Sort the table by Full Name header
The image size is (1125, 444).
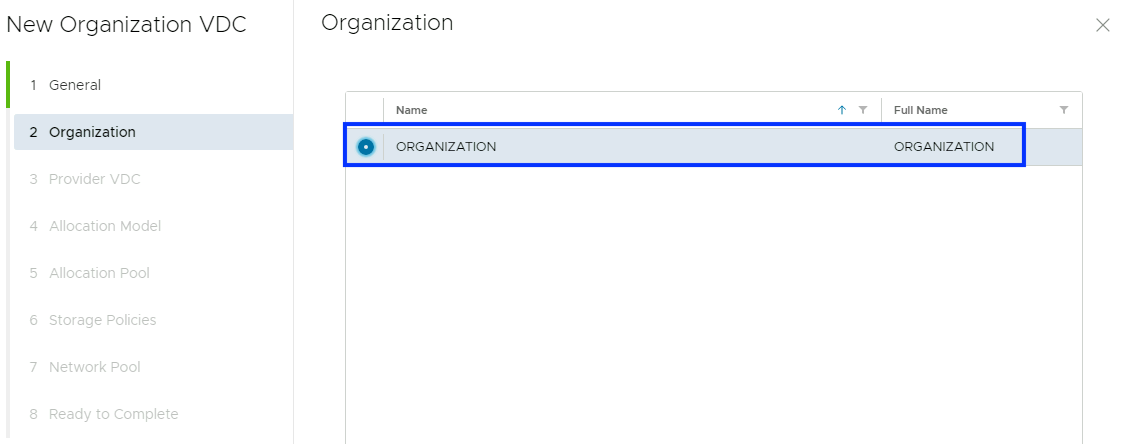(x=921, y=110)
